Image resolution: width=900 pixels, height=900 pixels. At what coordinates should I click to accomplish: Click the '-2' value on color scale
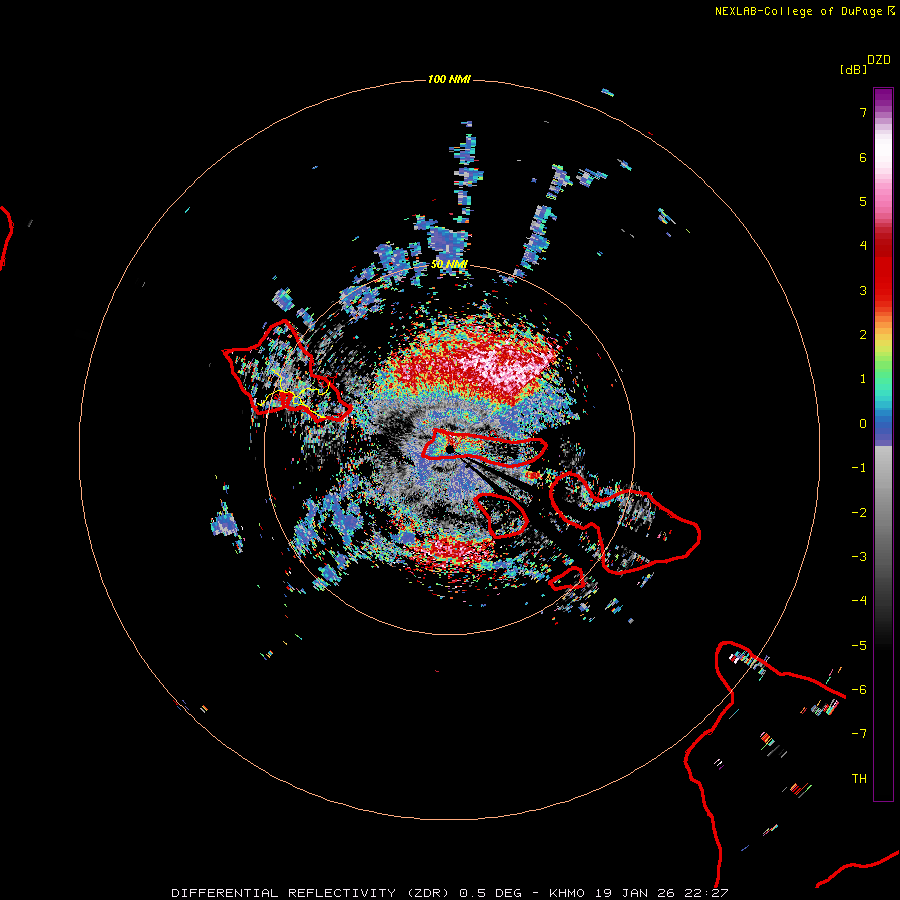(x=859, y=513)
